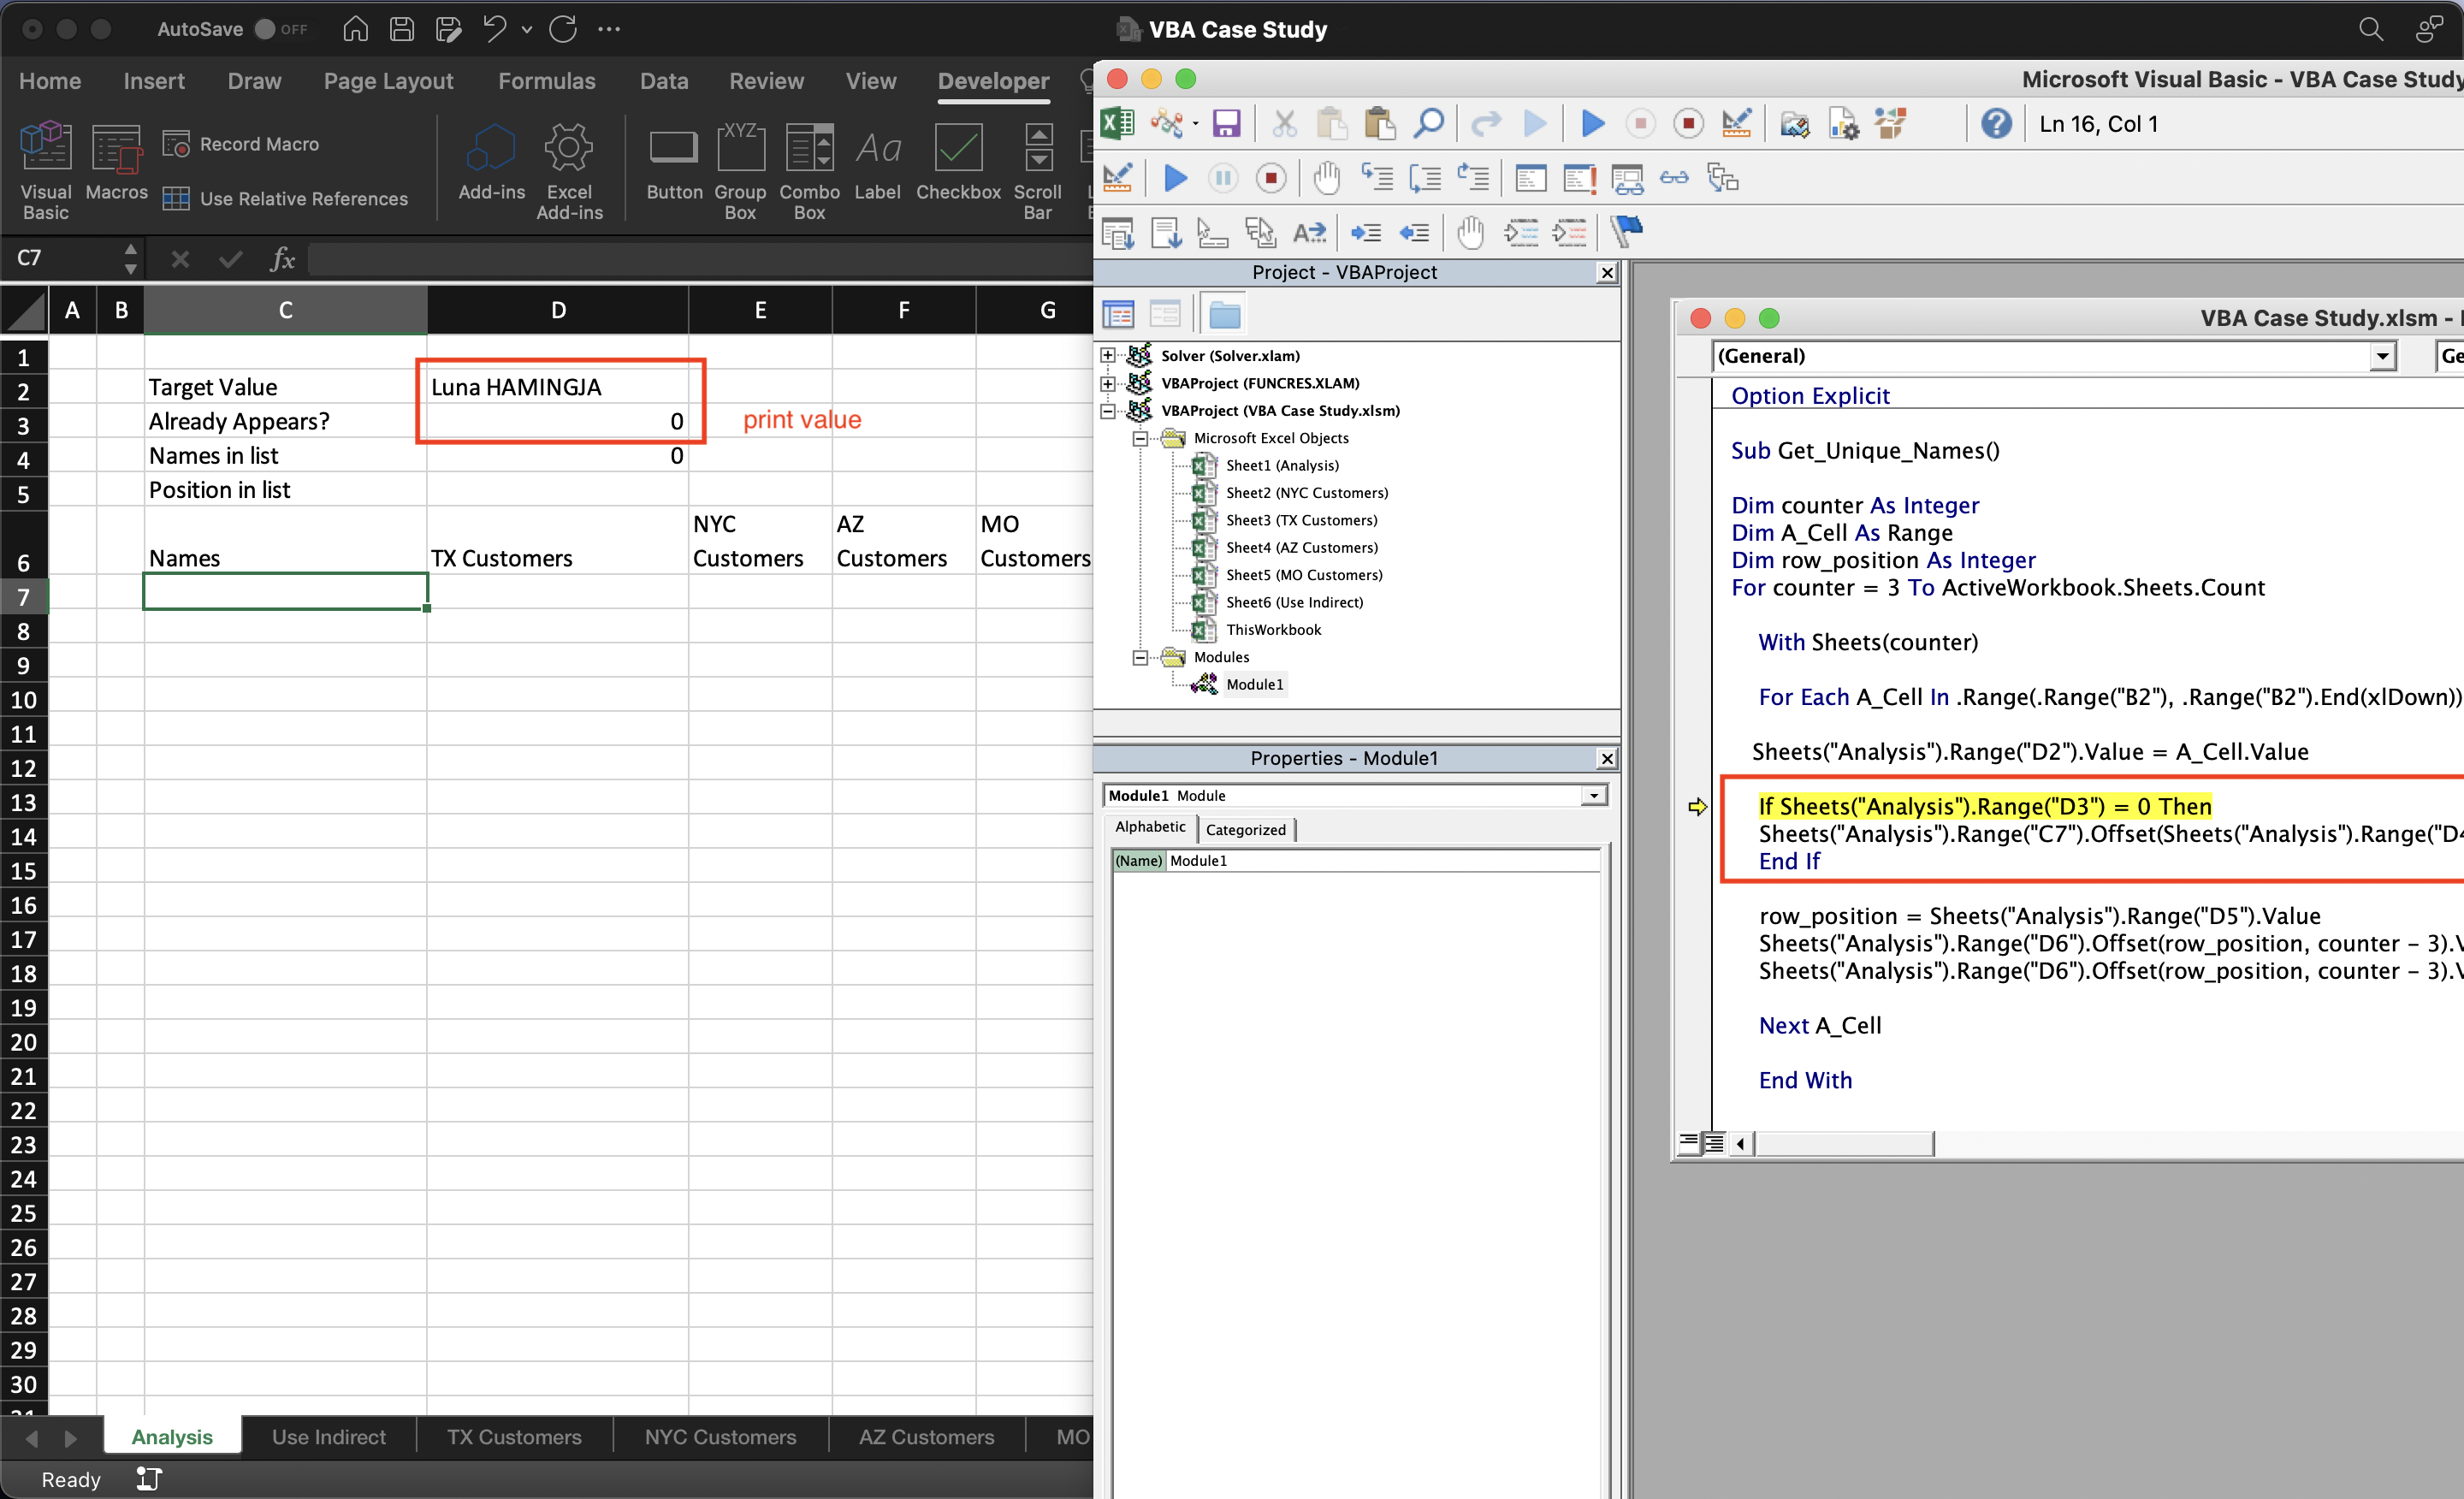Save the VBA project with floppy icon
Viewport: 2464px width, 1499px height.
pyautogui.click(x=1226, y=124)
